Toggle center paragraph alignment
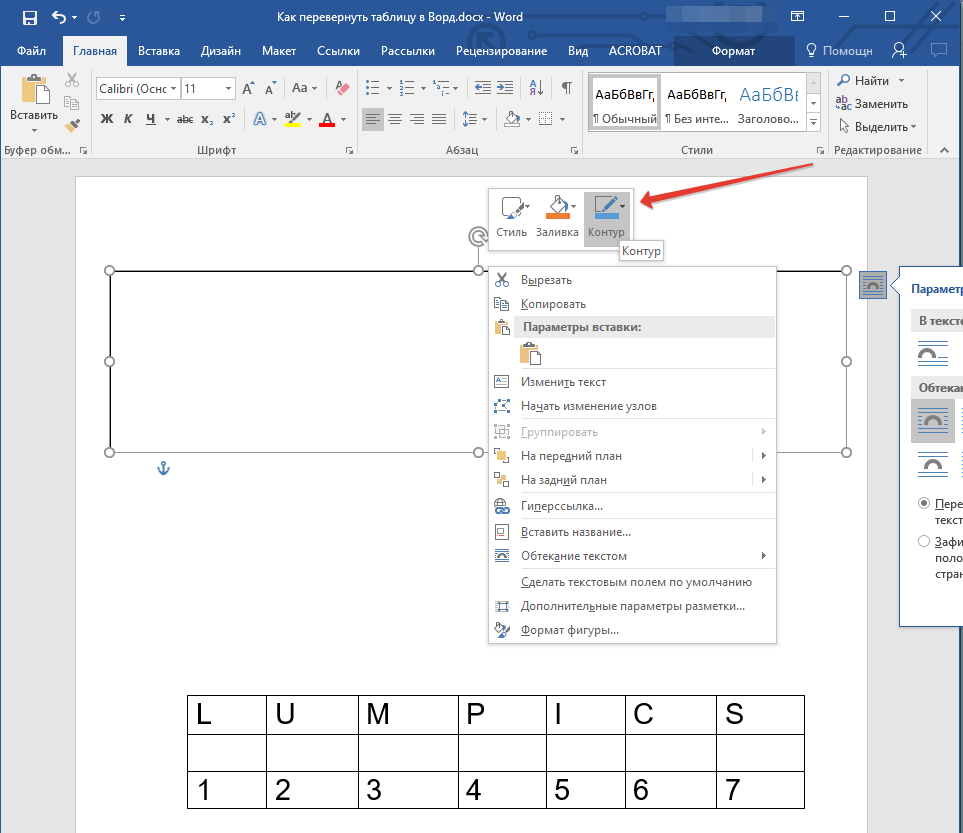Screen dimensions: 963x833 [x=395, y=120]
